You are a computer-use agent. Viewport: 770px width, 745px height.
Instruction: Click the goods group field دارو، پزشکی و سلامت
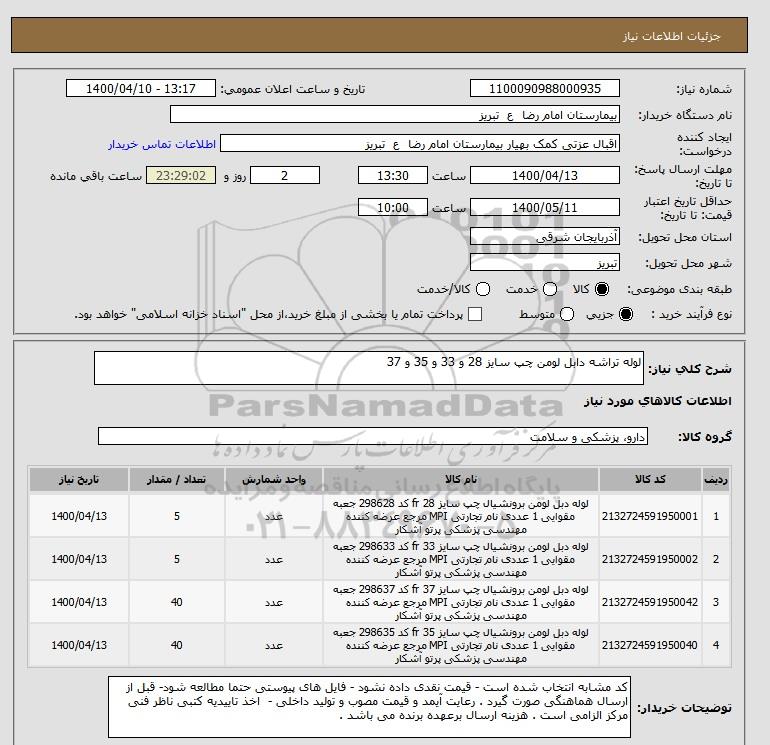point(373,436)
